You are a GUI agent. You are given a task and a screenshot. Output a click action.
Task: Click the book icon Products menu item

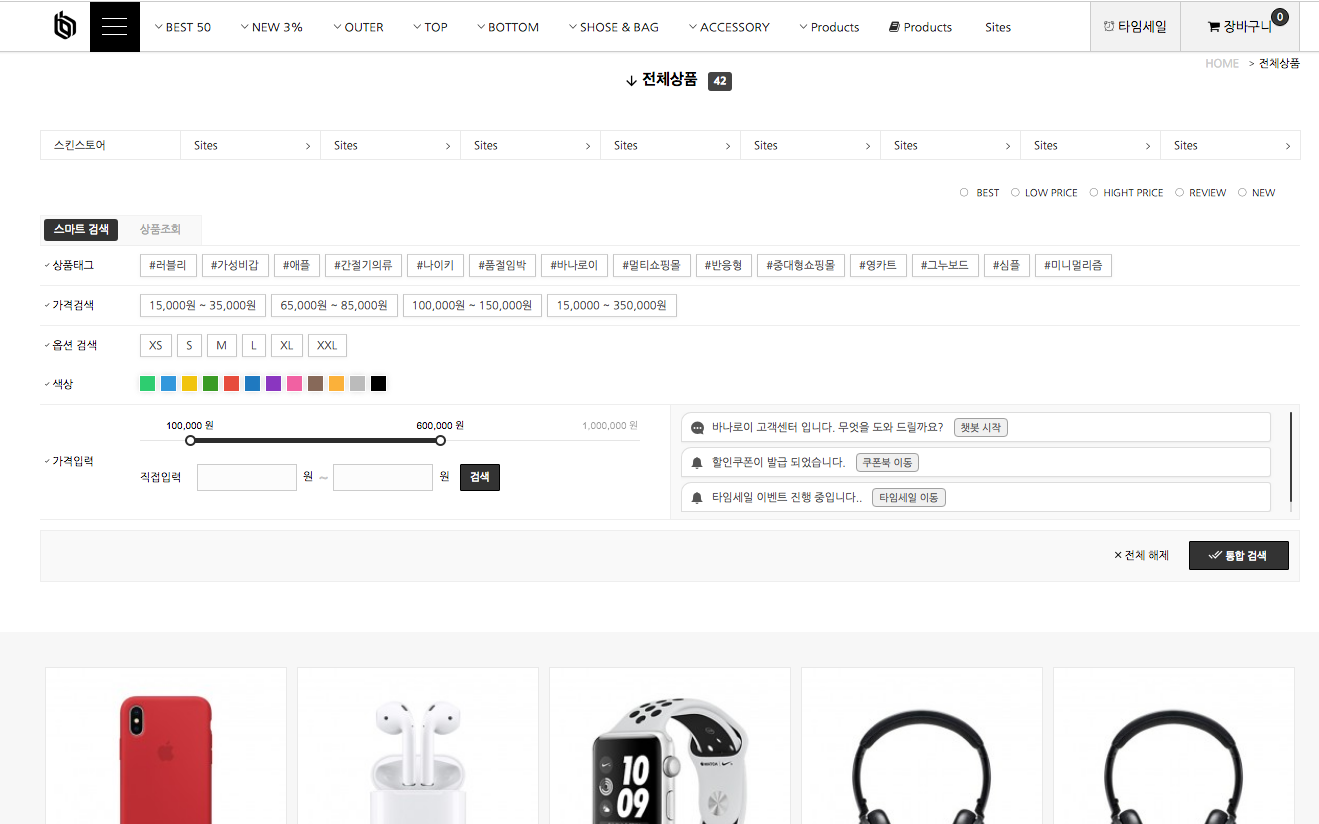(920, 27)
